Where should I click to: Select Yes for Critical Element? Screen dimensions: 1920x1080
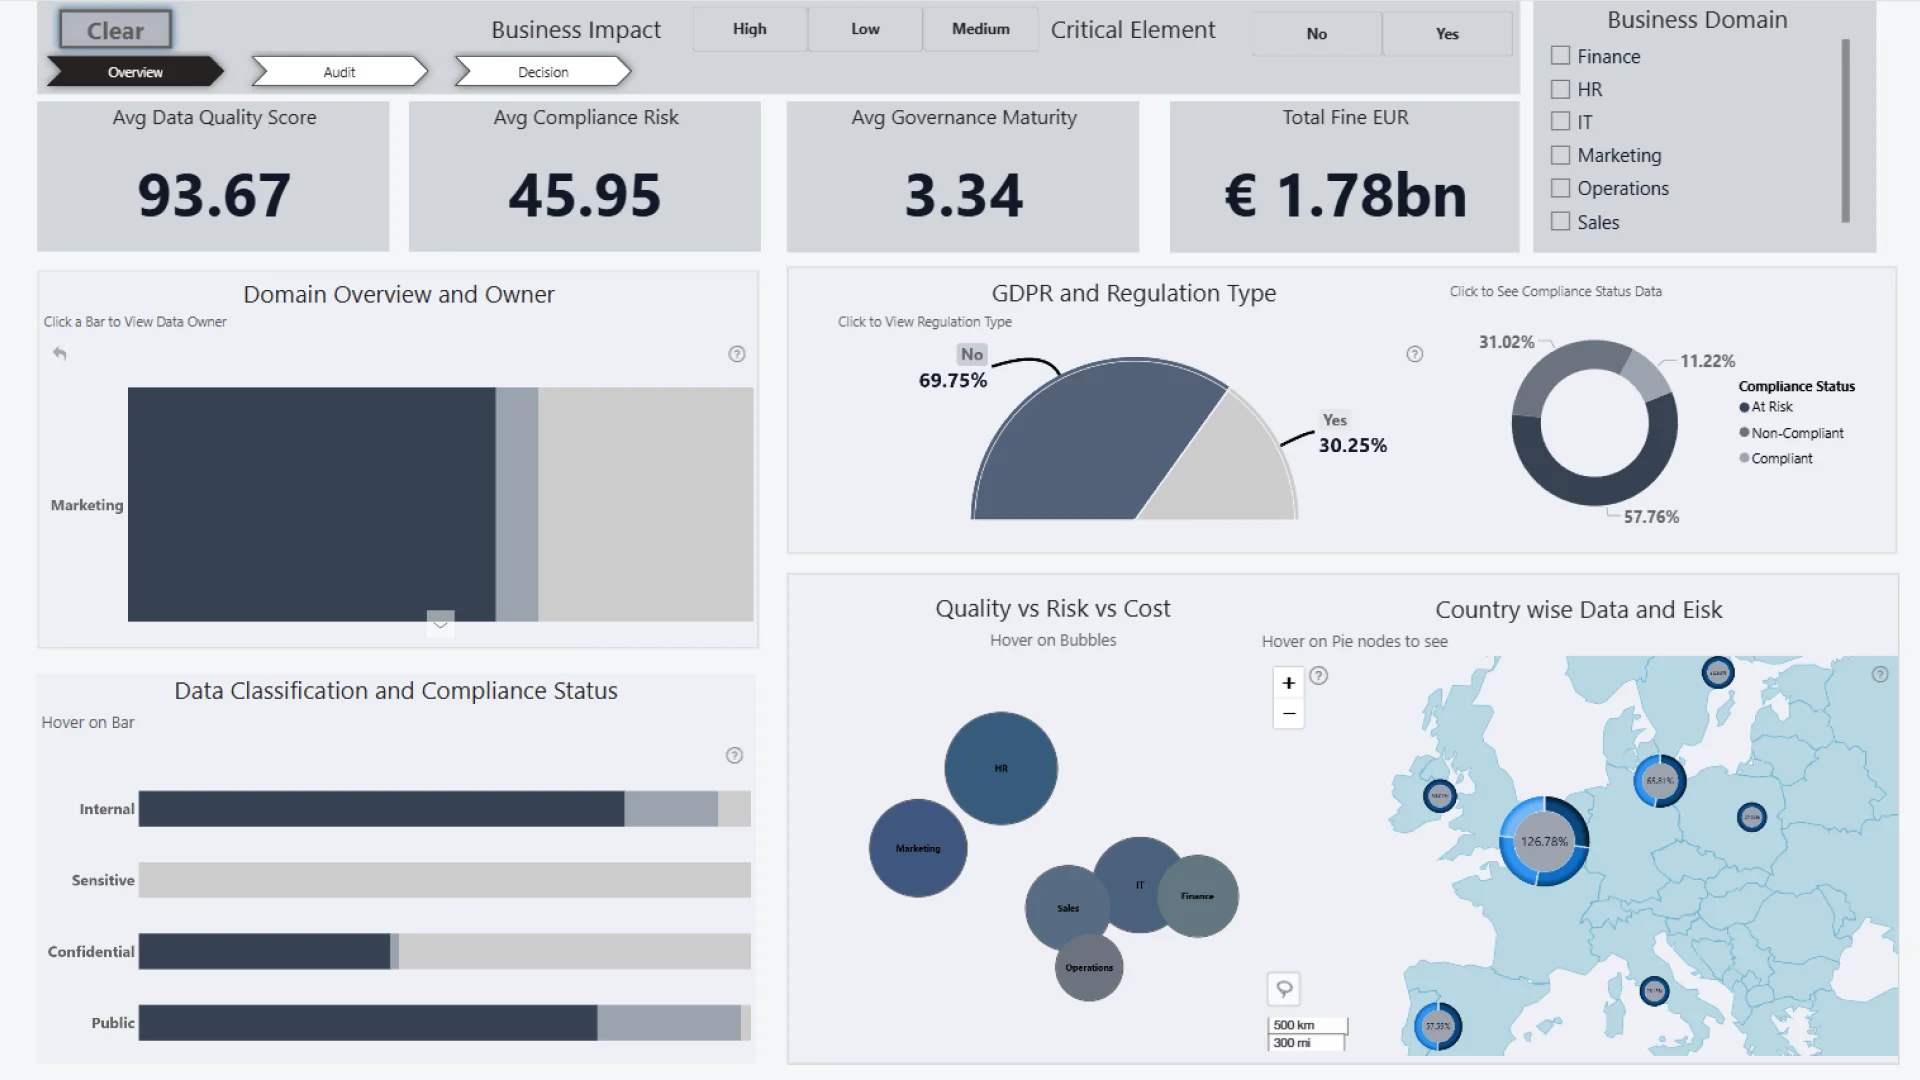click(x=1447, y=34)
